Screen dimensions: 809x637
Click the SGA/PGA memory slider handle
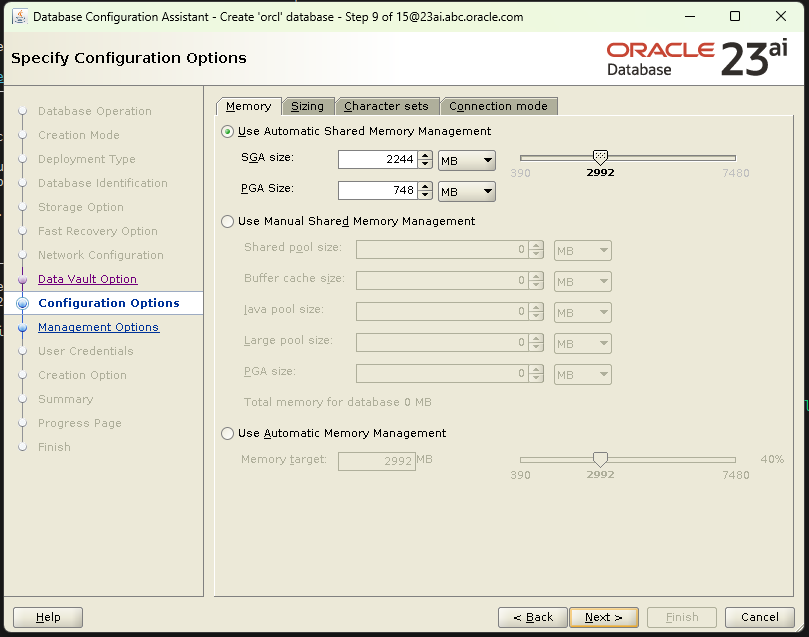(x=600, y=157)
